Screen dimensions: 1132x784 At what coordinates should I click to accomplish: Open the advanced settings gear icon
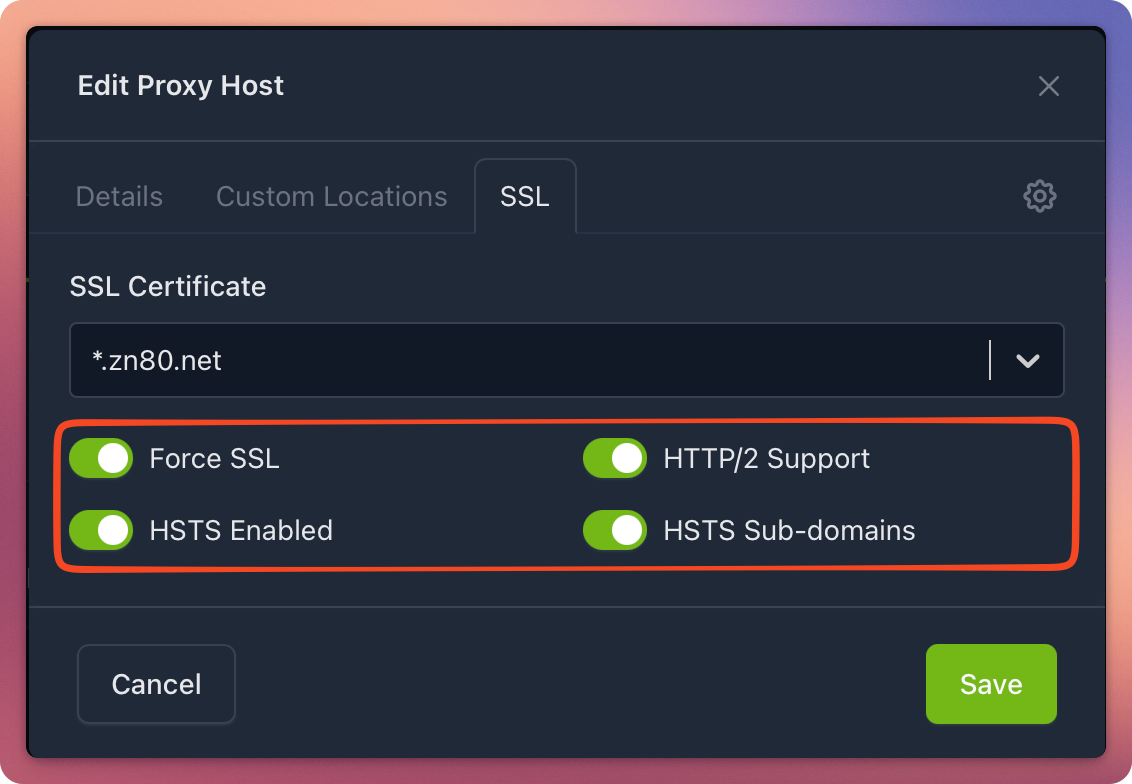click(x=1040, y=196)
